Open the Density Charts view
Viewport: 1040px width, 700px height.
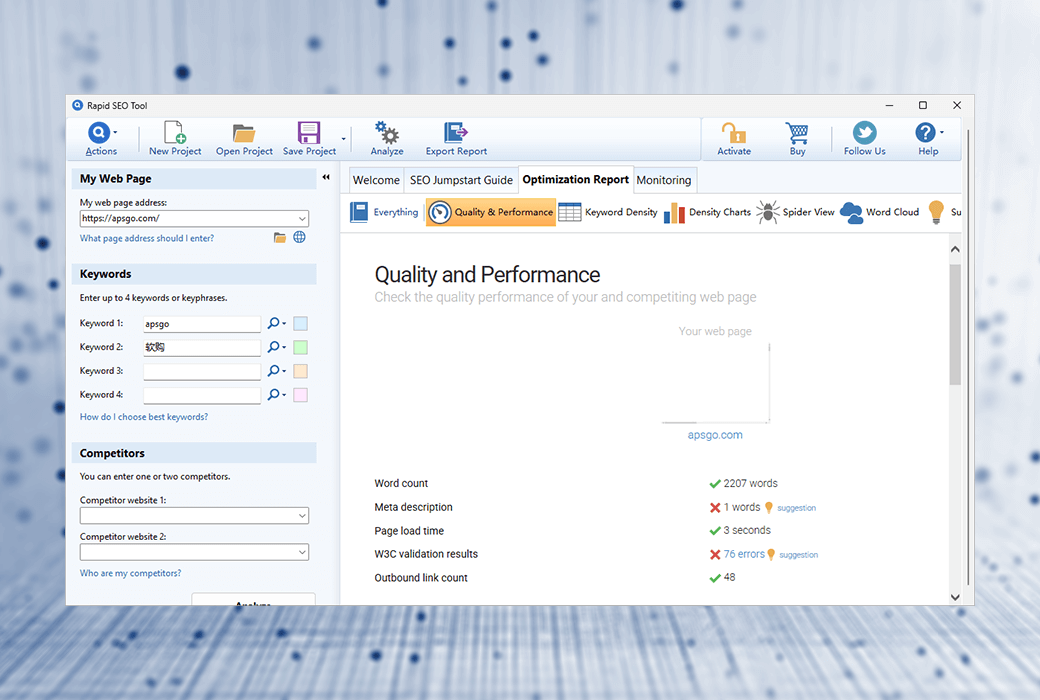707,212
